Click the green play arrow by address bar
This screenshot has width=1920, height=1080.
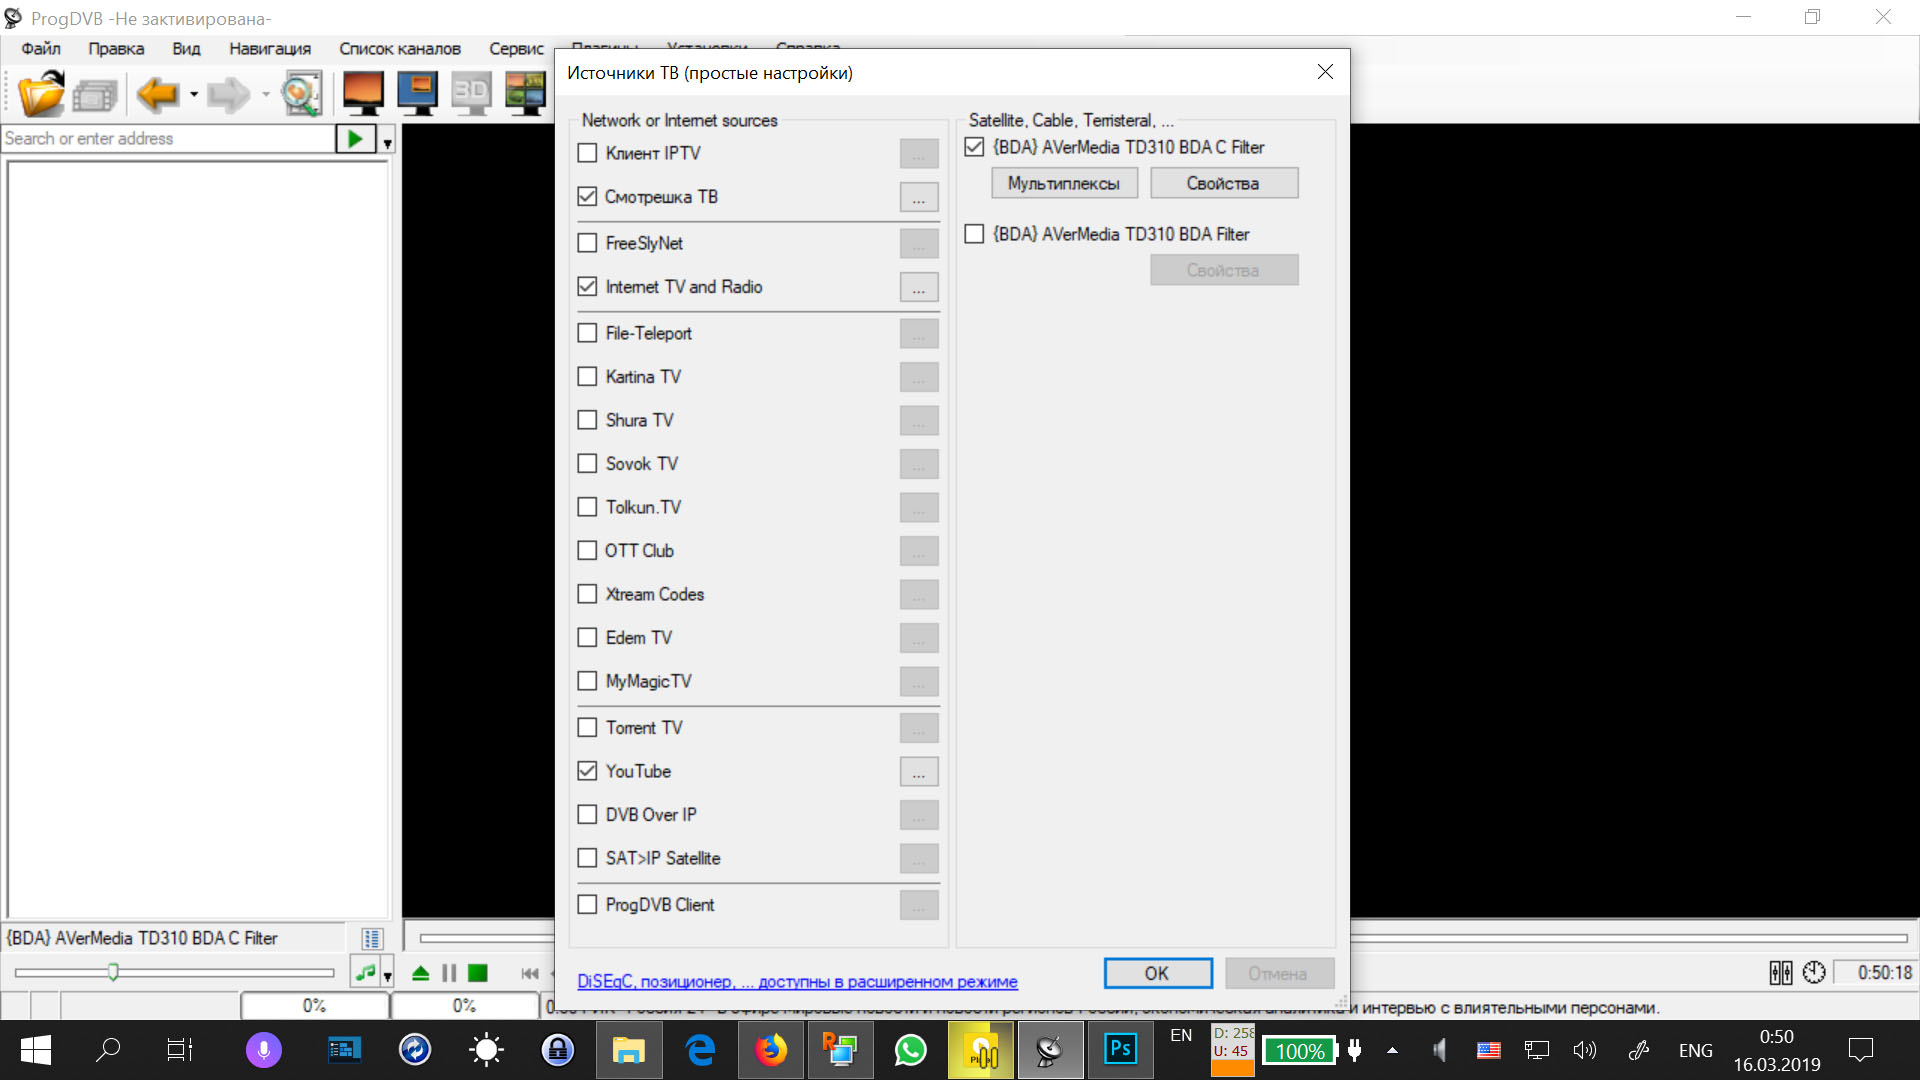[355, 139]
